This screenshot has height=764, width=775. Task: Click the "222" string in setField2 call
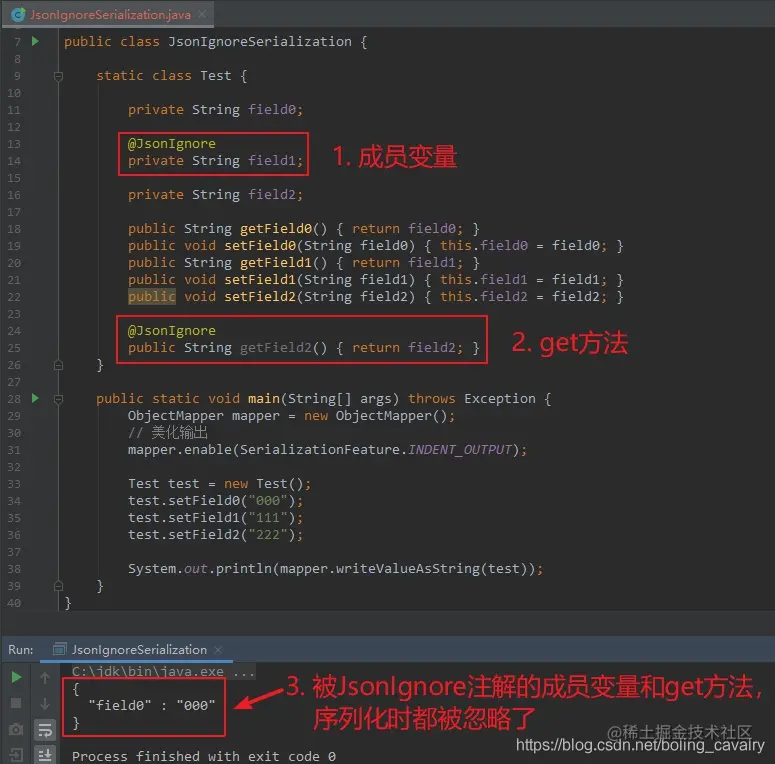click(x=268, y=535)
